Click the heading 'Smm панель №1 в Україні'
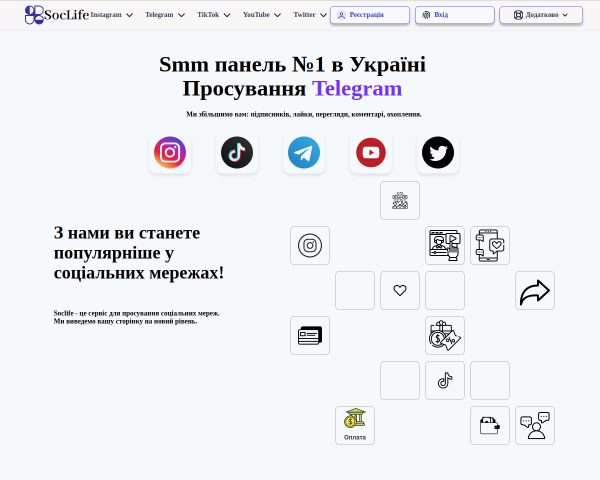The image size is (600, 480). 292,64
